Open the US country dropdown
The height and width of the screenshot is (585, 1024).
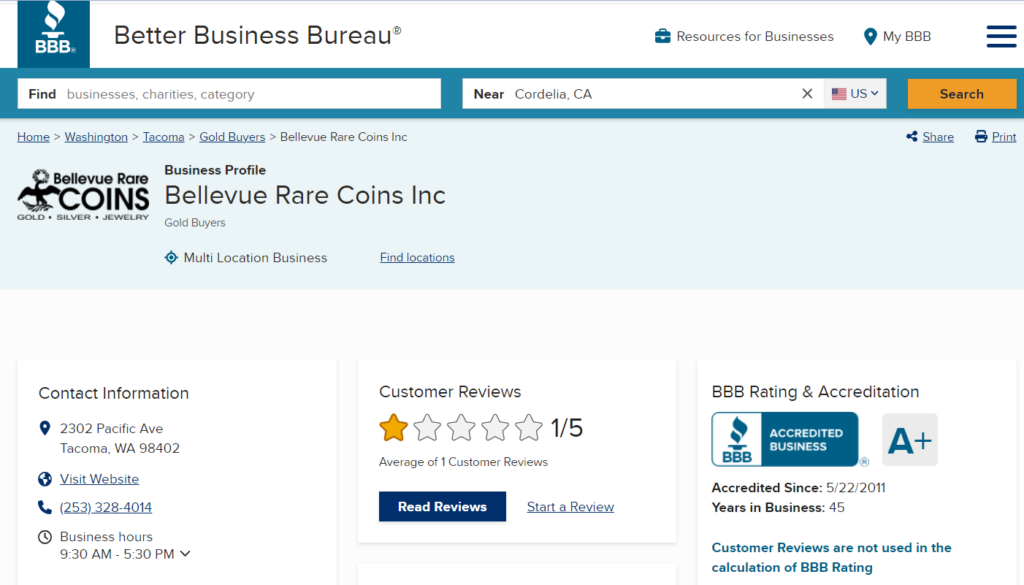coord(855,93)
